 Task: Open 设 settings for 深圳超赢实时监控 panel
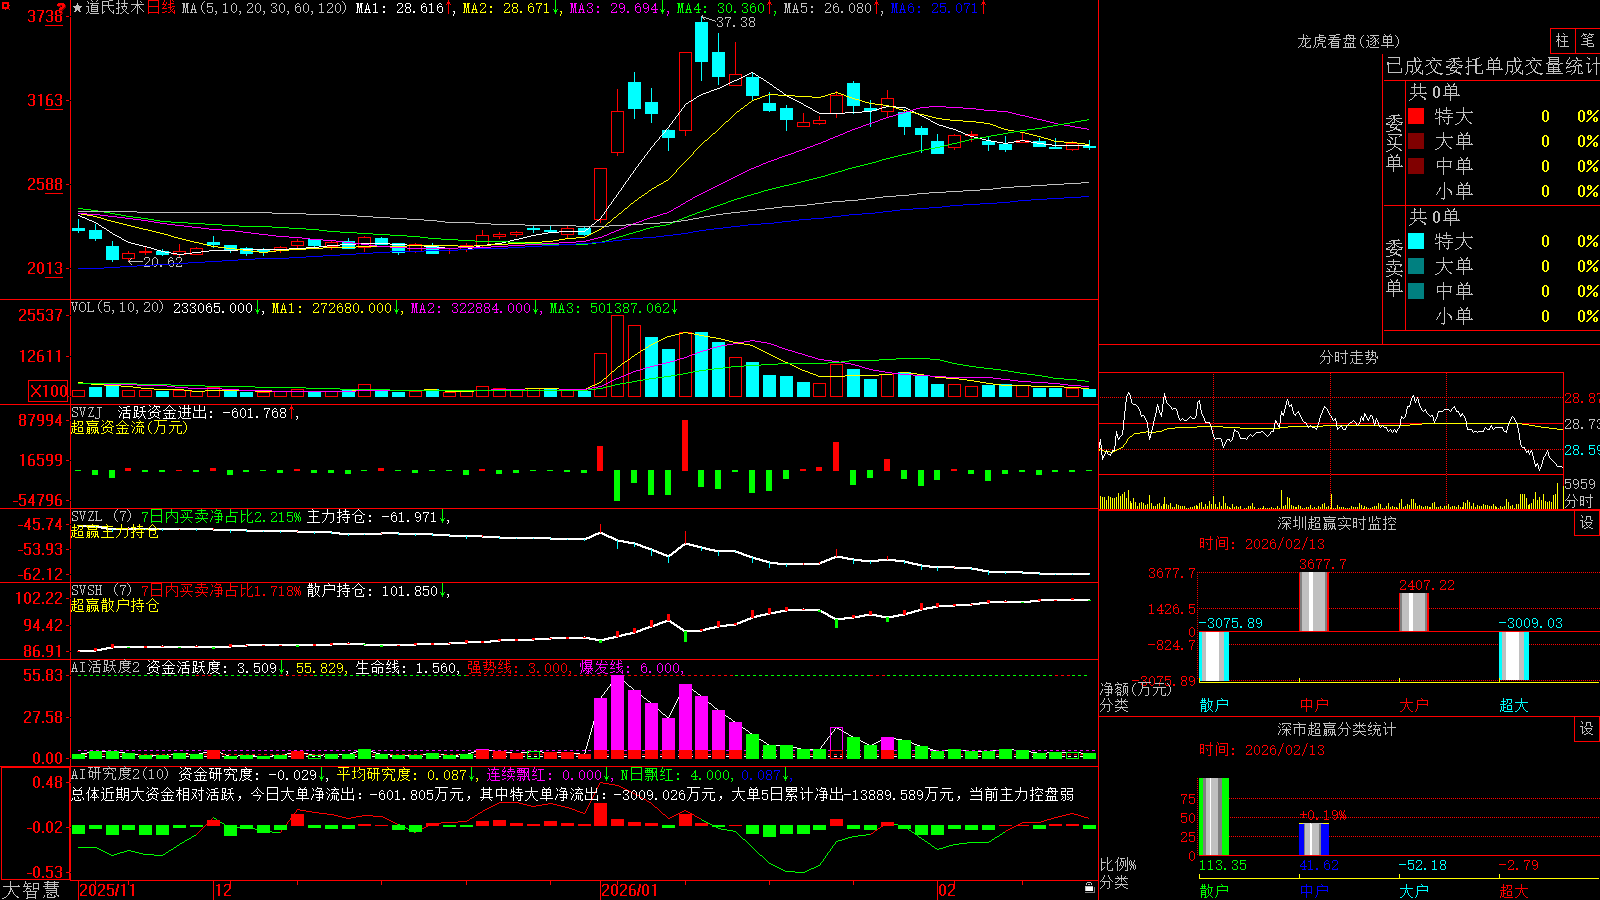point(1587,523)
